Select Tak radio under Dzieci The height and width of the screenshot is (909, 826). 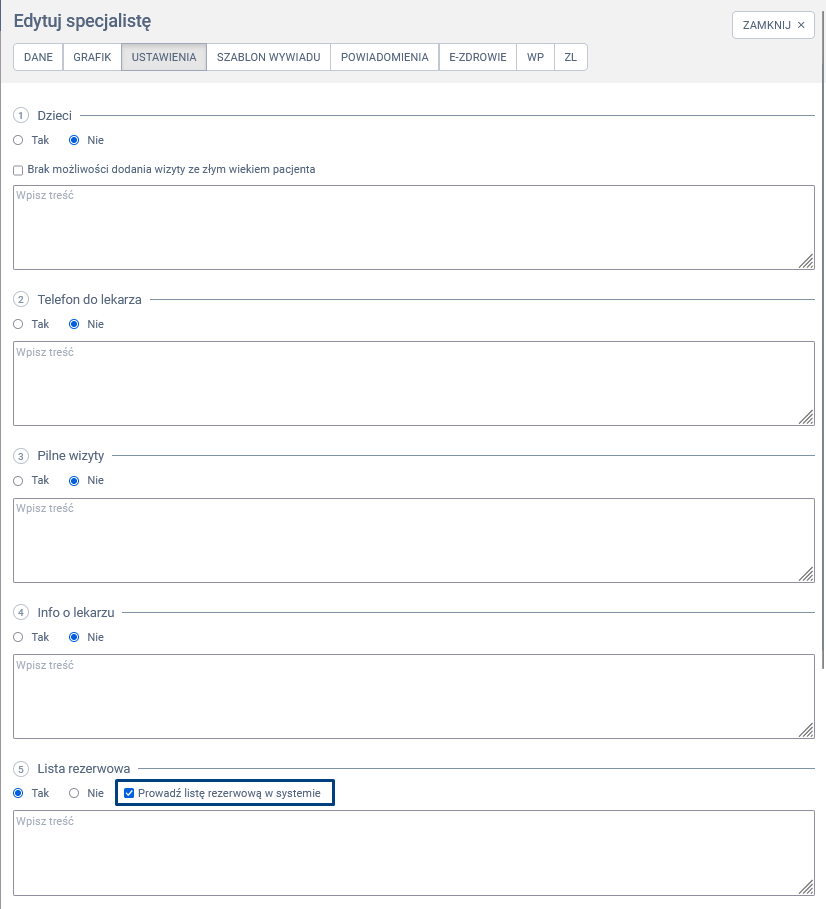(19, 140)
